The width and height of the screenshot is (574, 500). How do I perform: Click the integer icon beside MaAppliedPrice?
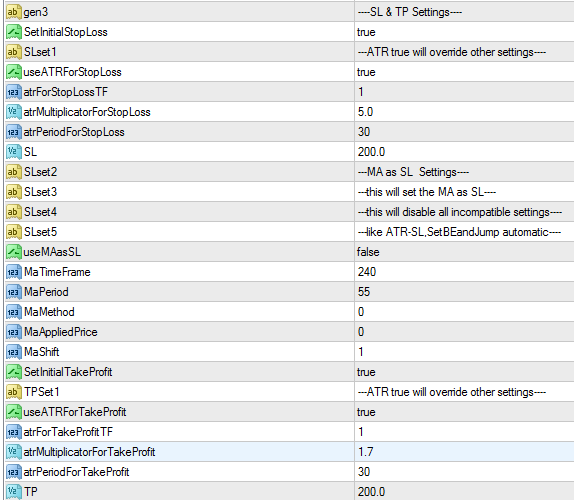coord(14,332)
